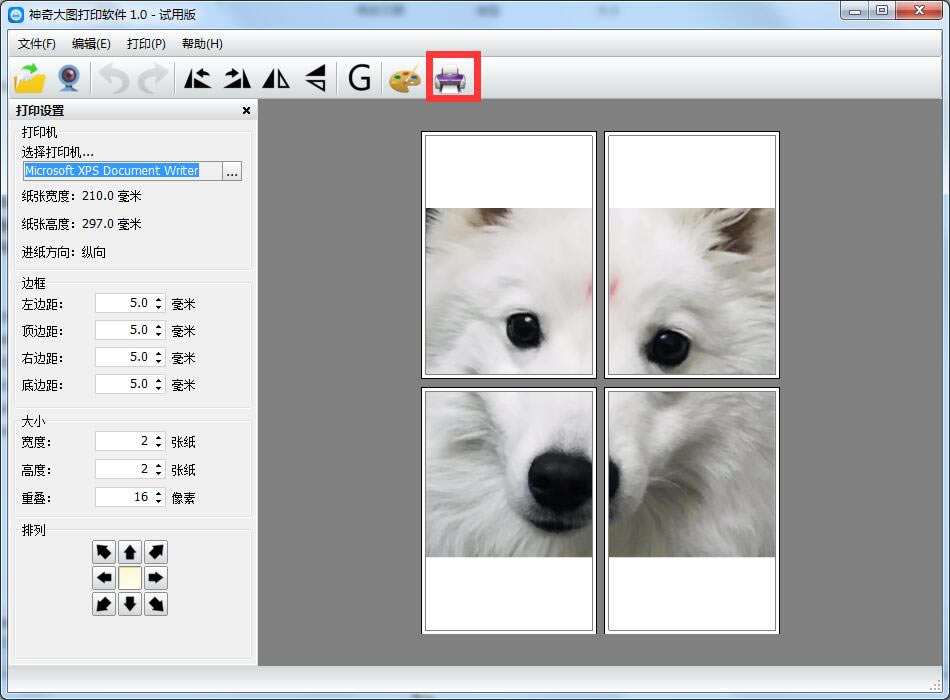Rotate image right using toolbar icon
Screen dimensions: 950x700
click(x=237, y=78)
